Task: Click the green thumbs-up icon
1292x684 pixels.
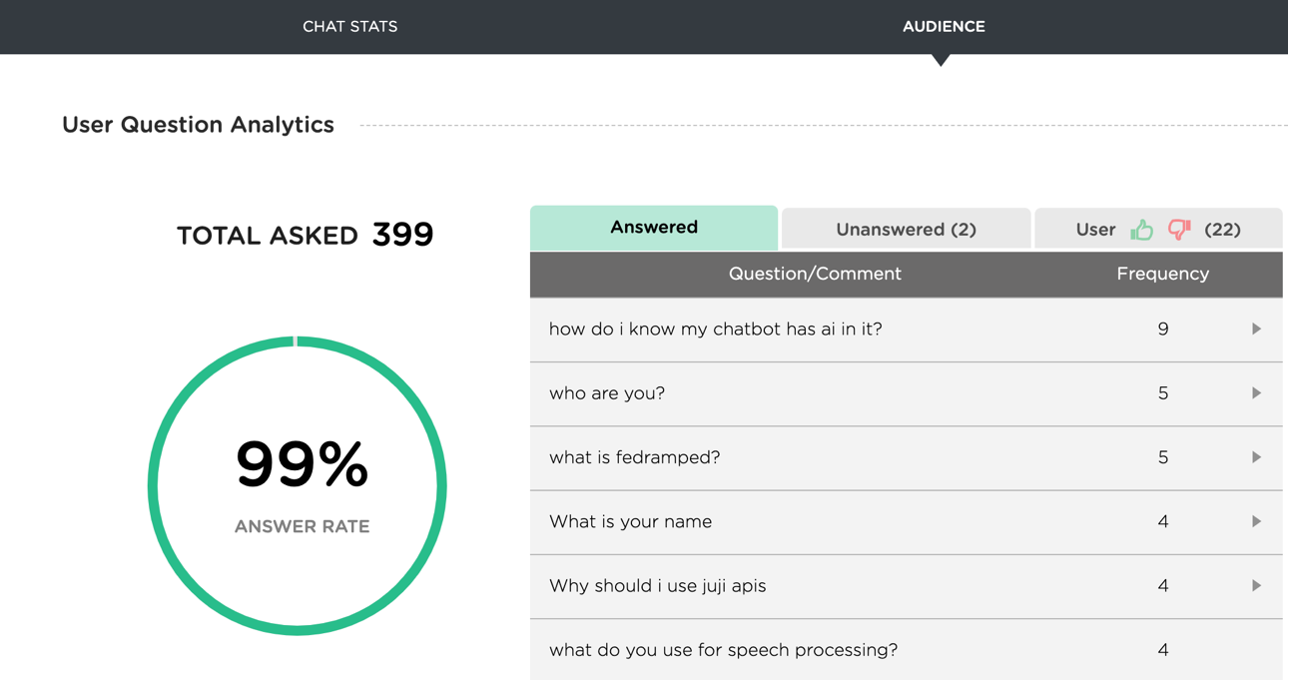Action: pos(1142,230)
